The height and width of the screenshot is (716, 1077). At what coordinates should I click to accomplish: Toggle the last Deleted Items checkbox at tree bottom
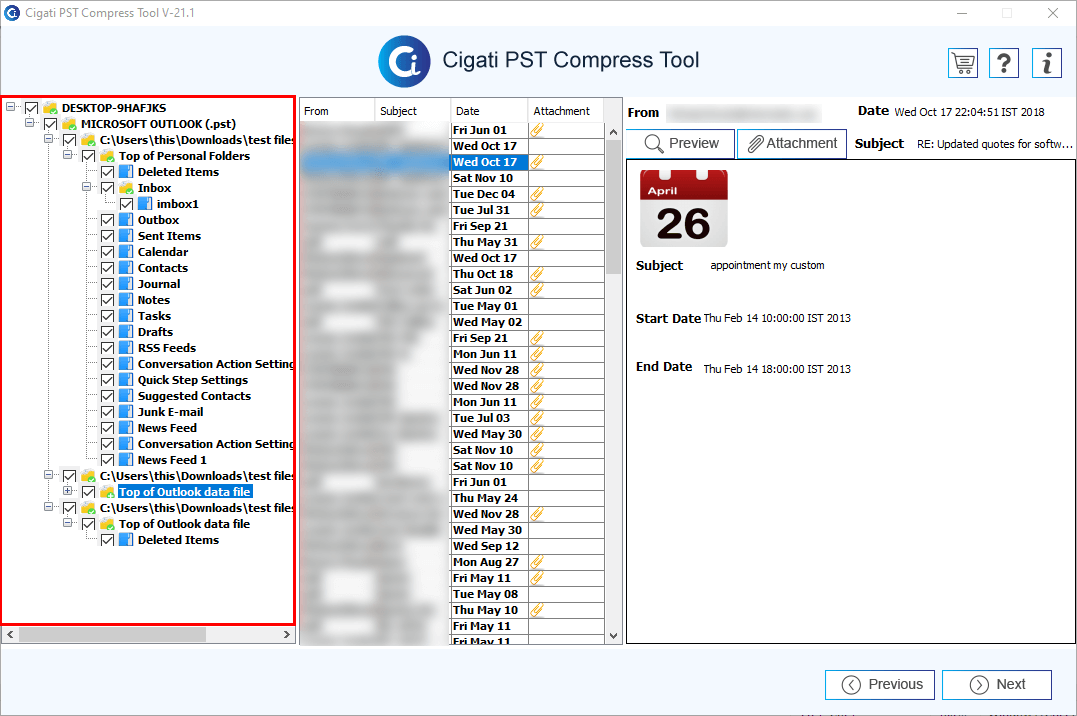pos(107,540)
